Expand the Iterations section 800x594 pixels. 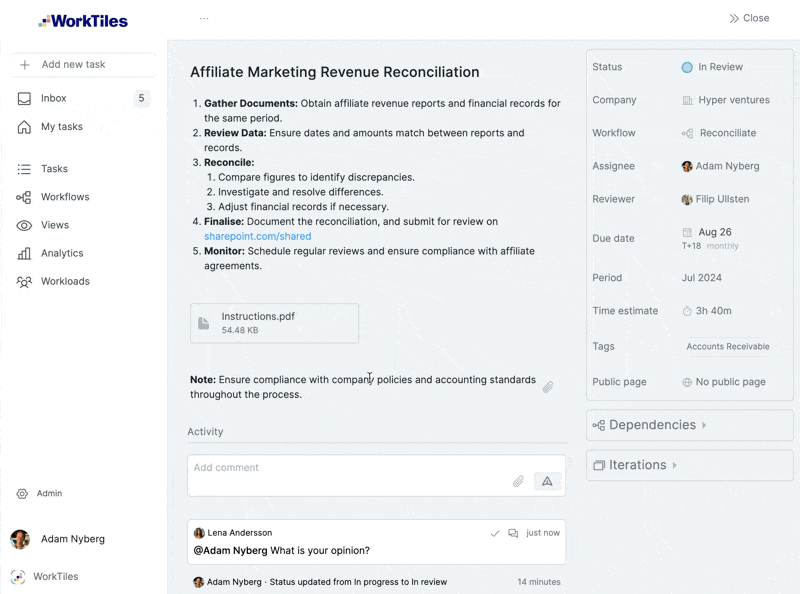(x=637, y=465)
